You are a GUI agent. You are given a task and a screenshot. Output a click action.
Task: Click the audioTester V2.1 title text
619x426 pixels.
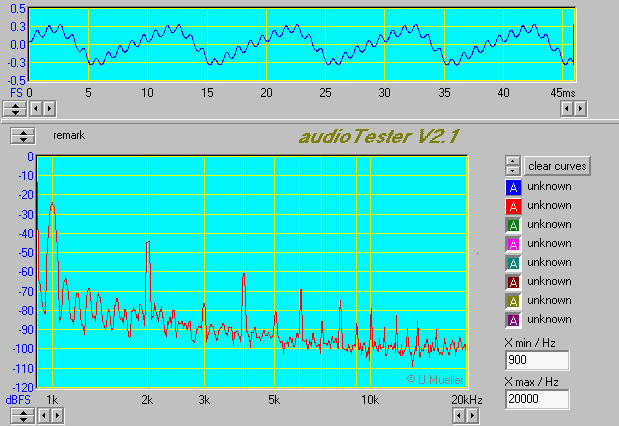(379, 137)
